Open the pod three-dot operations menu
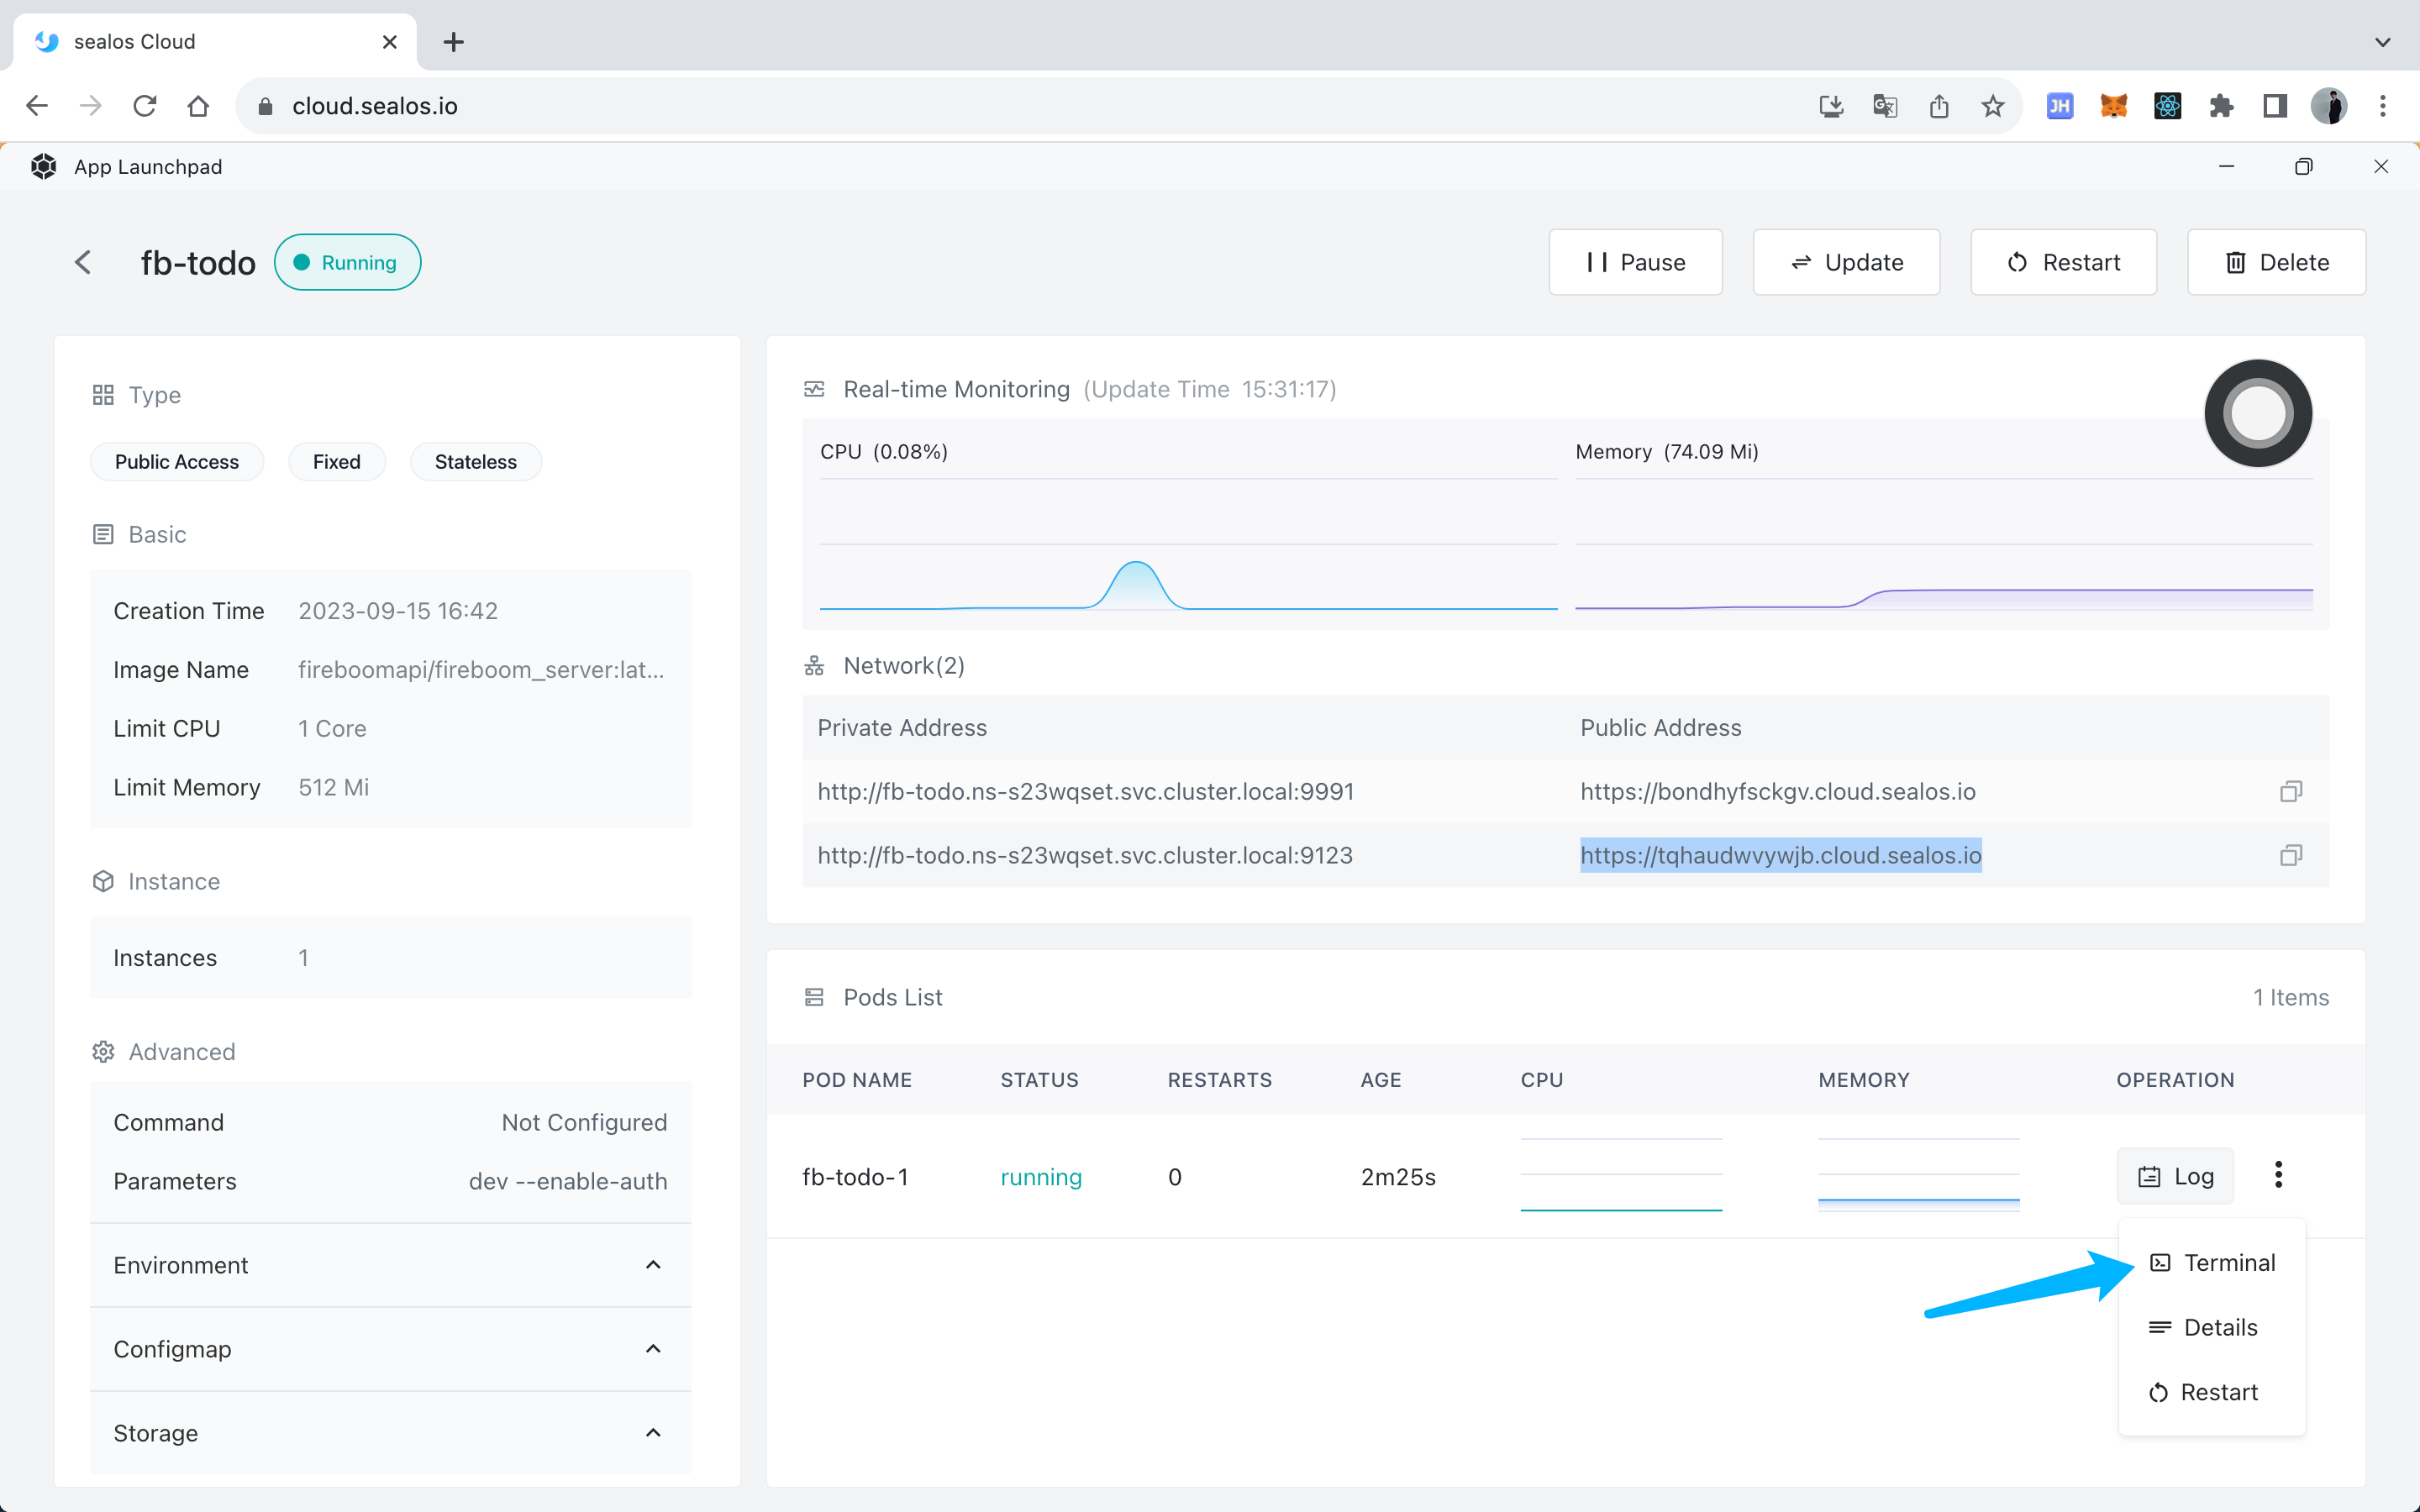The width and height of the screenshot is (2420, 1512). 2278,1175
